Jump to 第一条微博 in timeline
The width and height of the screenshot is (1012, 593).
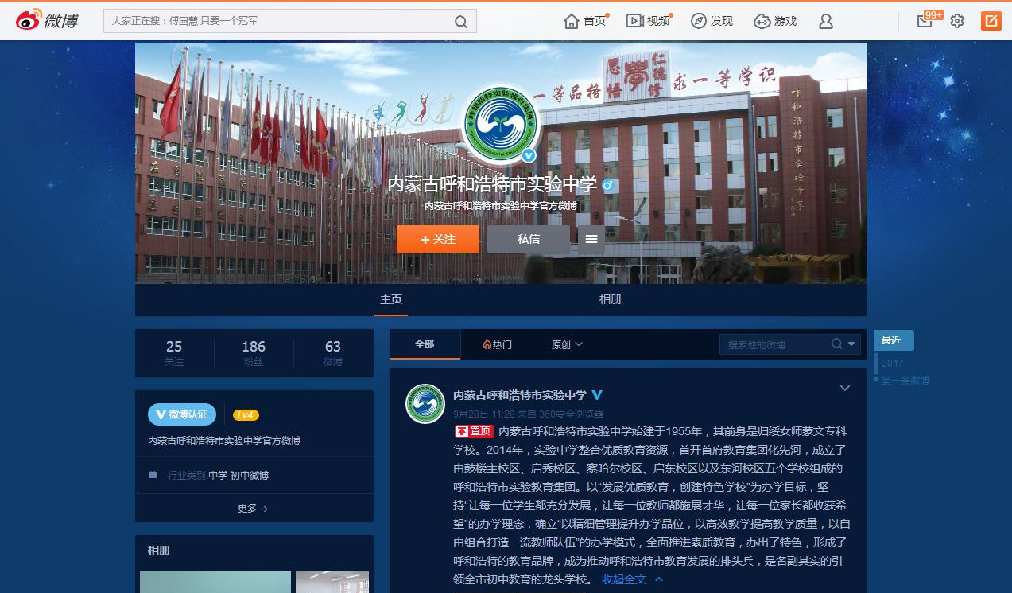coord(906,381)
